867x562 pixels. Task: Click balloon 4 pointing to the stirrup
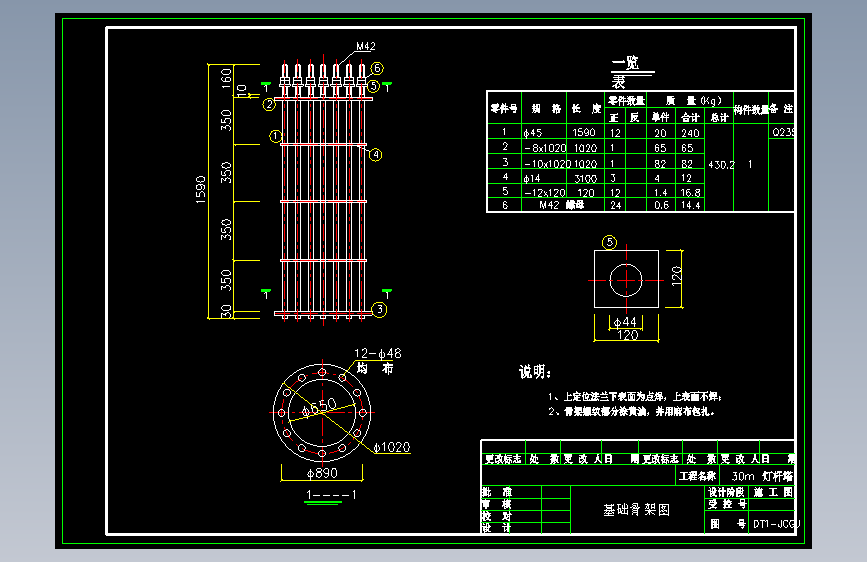tap(375, 155)
